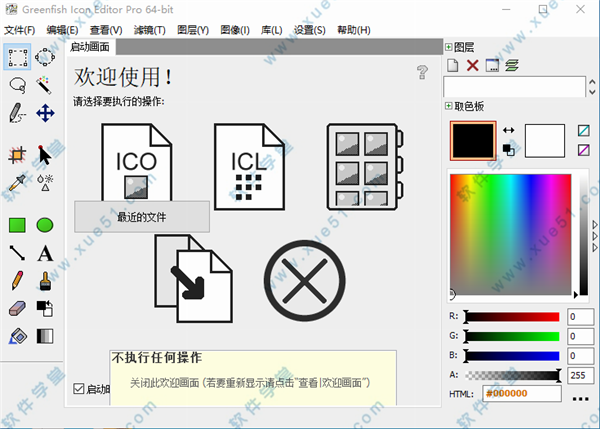Screen dimensions: 600x429
Task: Select the line tool
Action: tap(17, 253)
